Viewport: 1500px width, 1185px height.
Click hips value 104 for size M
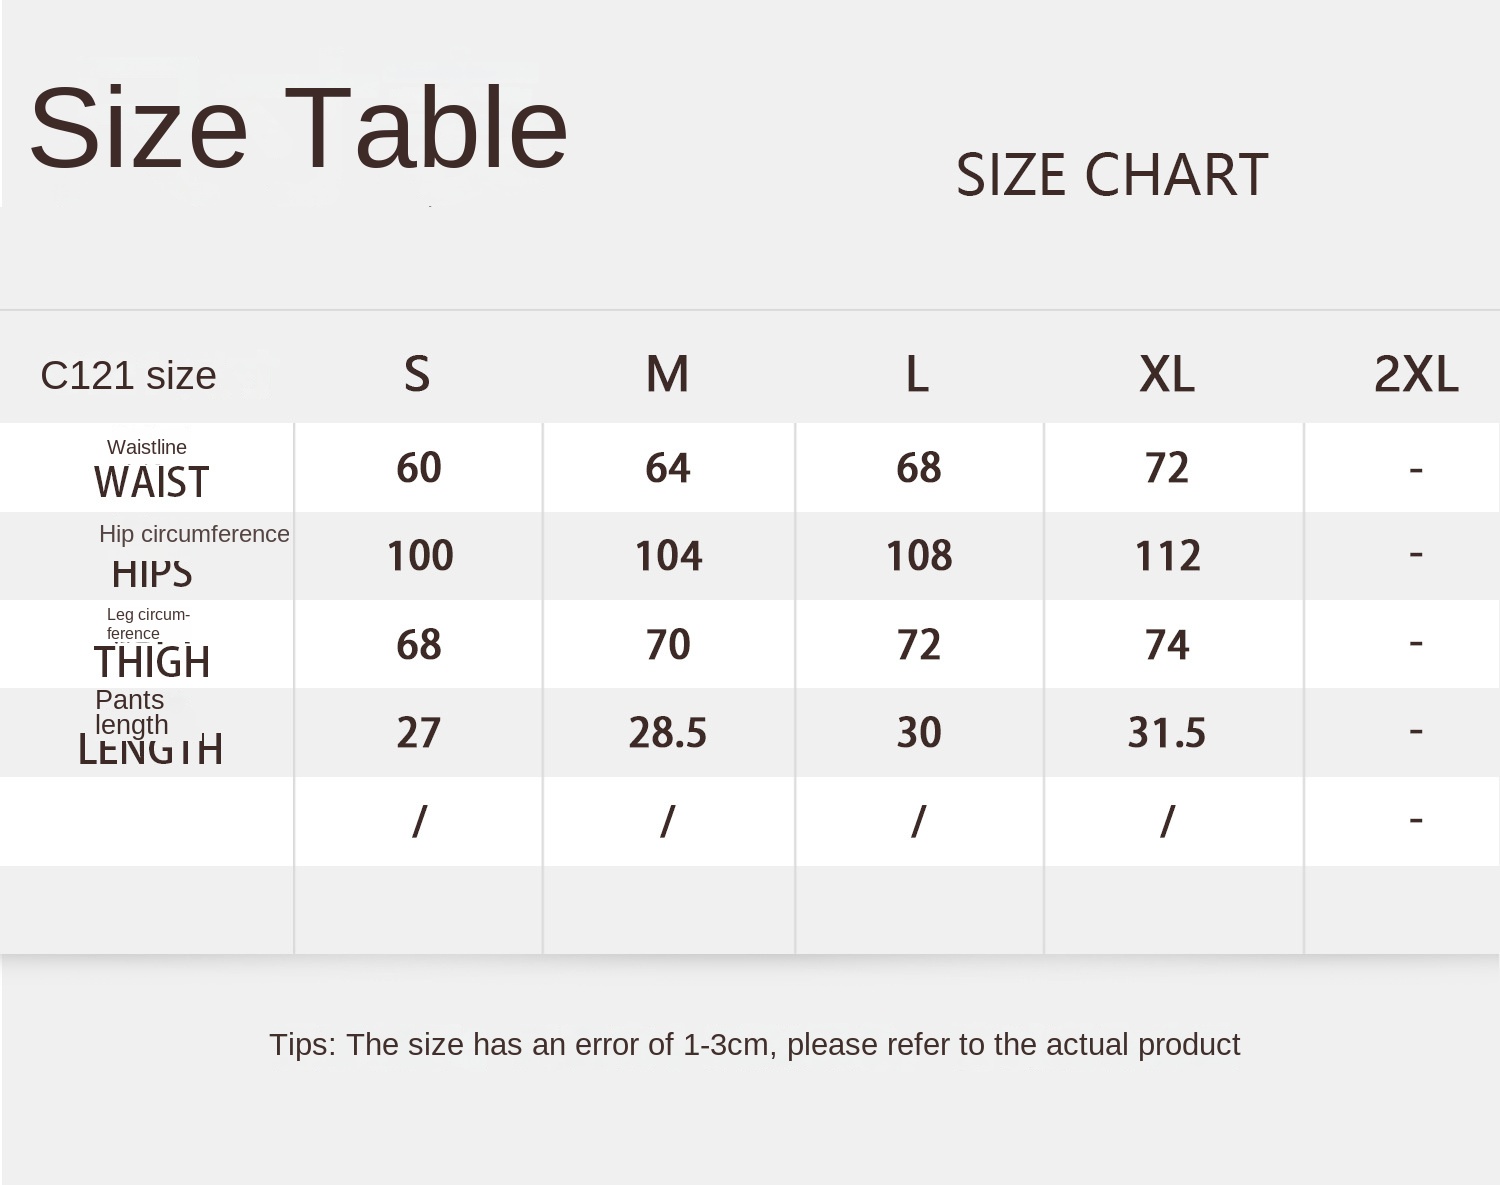click(x=668, y=555)
